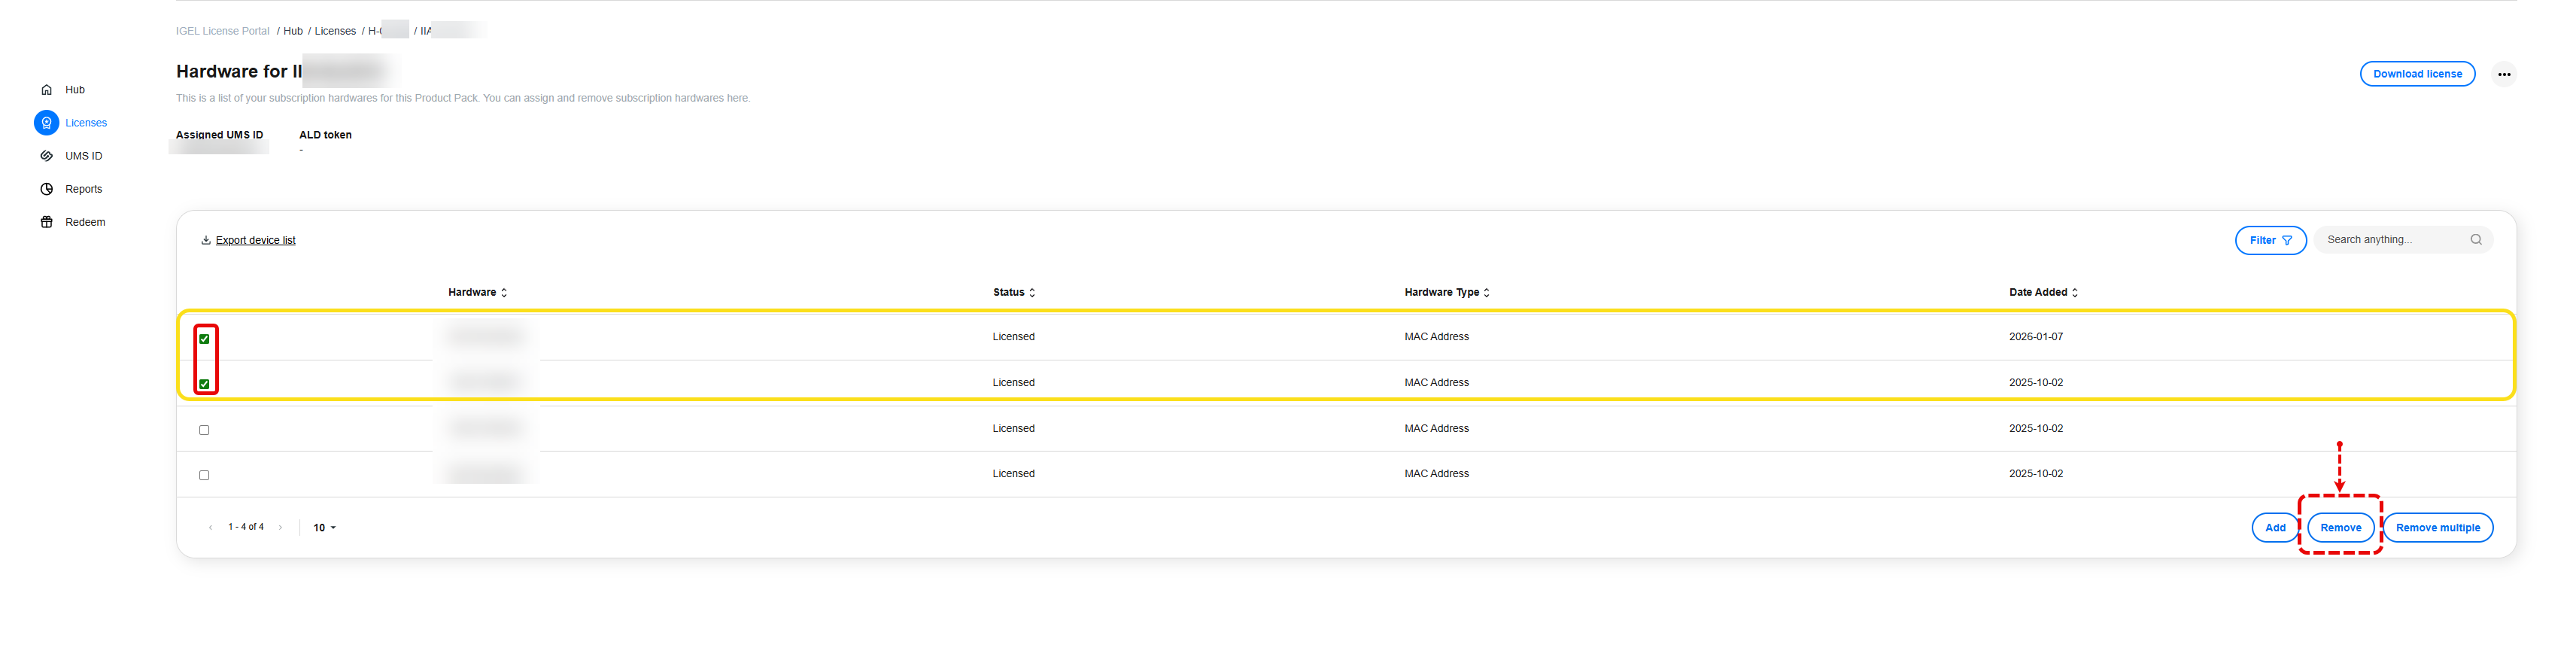
Task: Click the search magnifier icon
Action: [x=2476, y=240]
